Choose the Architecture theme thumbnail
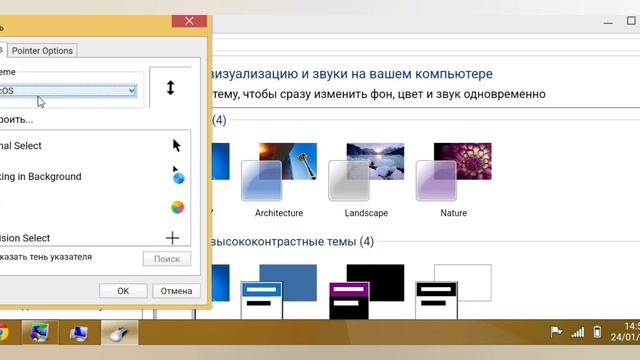640x360 pixels. click(x=279, y=171)
